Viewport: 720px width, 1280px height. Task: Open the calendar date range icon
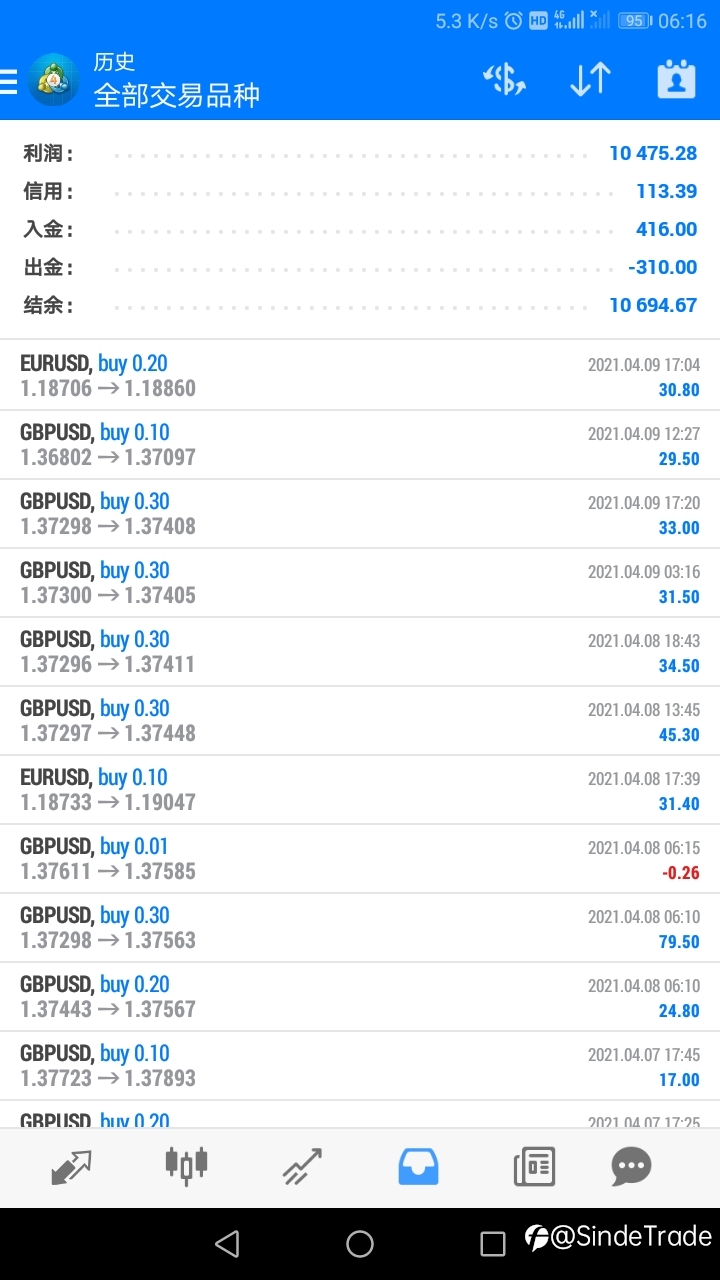pos(676,80)
